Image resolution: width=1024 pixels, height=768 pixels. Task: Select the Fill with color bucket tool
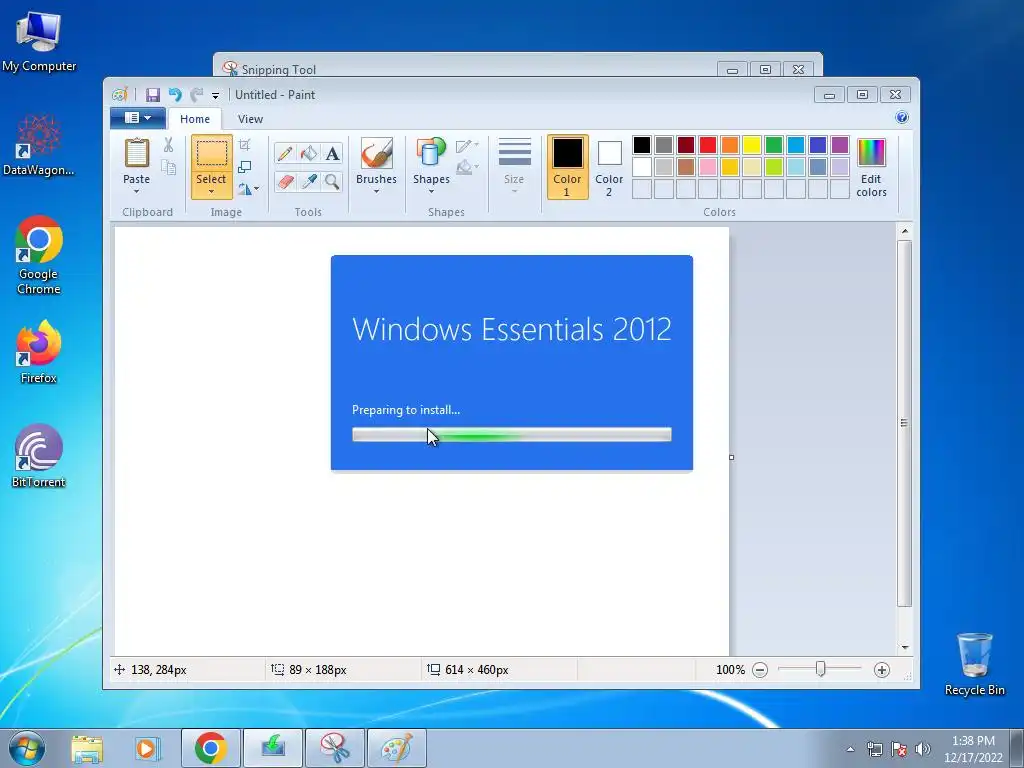tap(309, 153)
